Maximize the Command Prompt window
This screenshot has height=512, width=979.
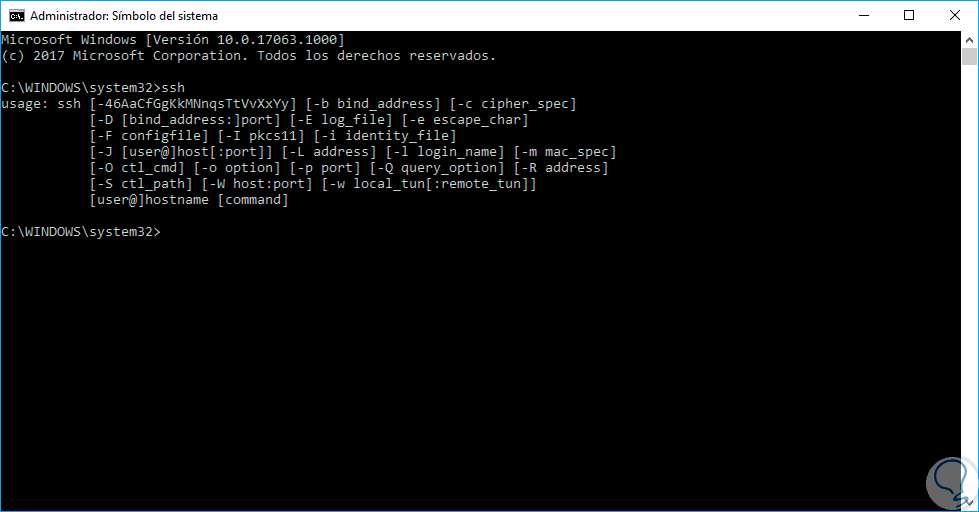tap(909, 16)
